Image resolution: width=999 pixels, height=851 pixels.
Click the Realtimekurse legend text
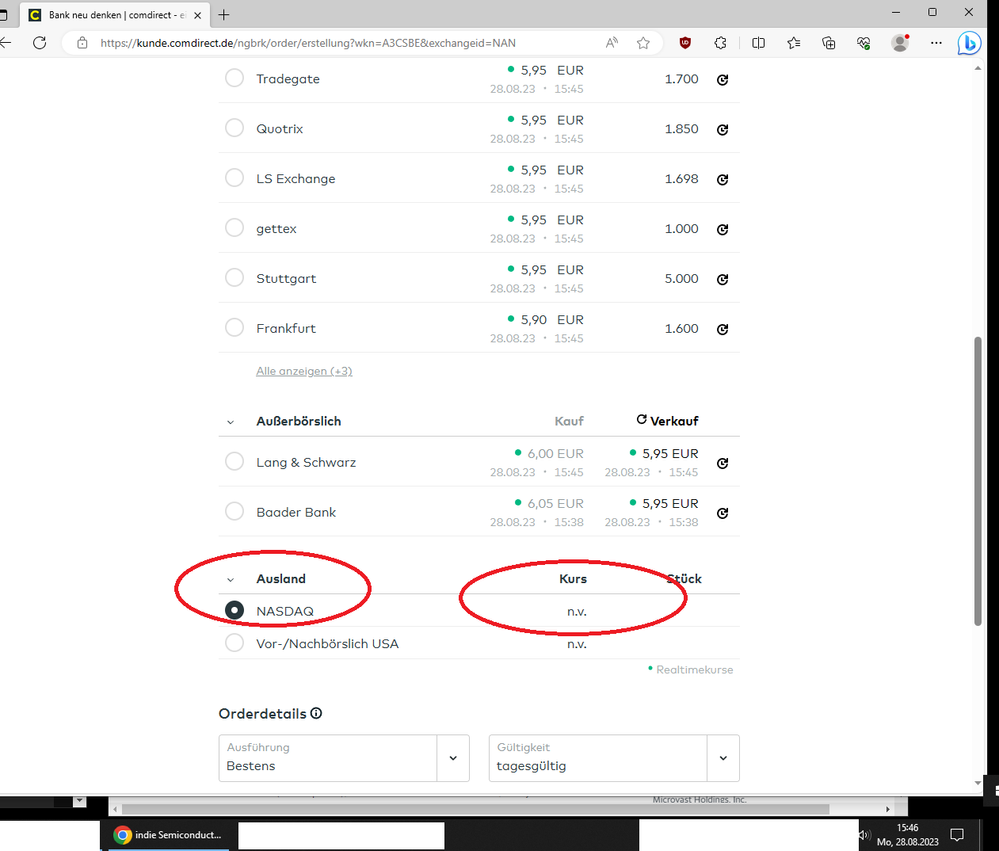(694, 669)
